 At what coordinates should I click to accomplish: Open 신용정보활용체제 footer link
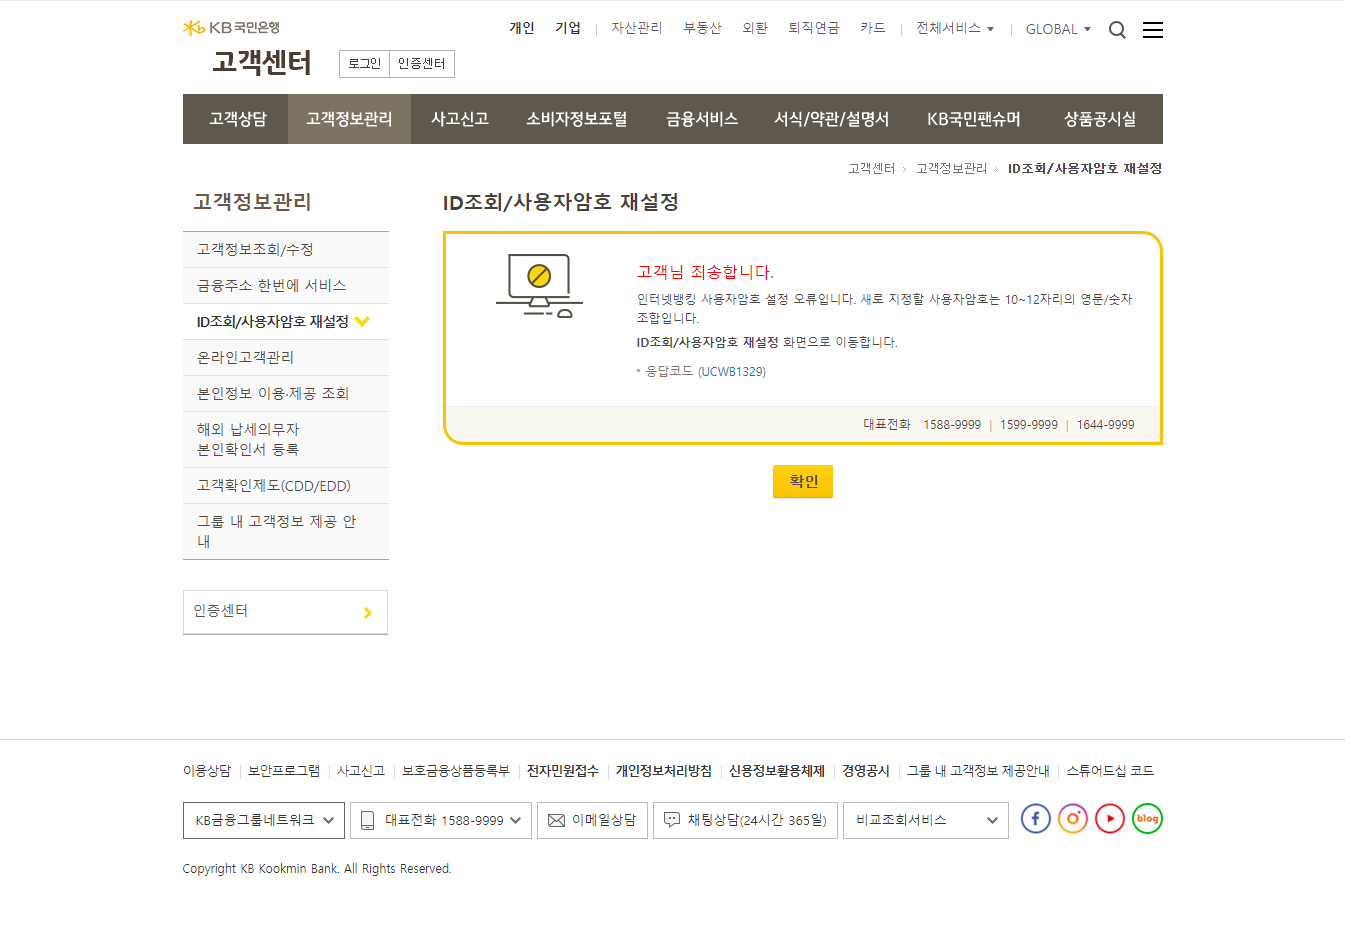point(777,771)
